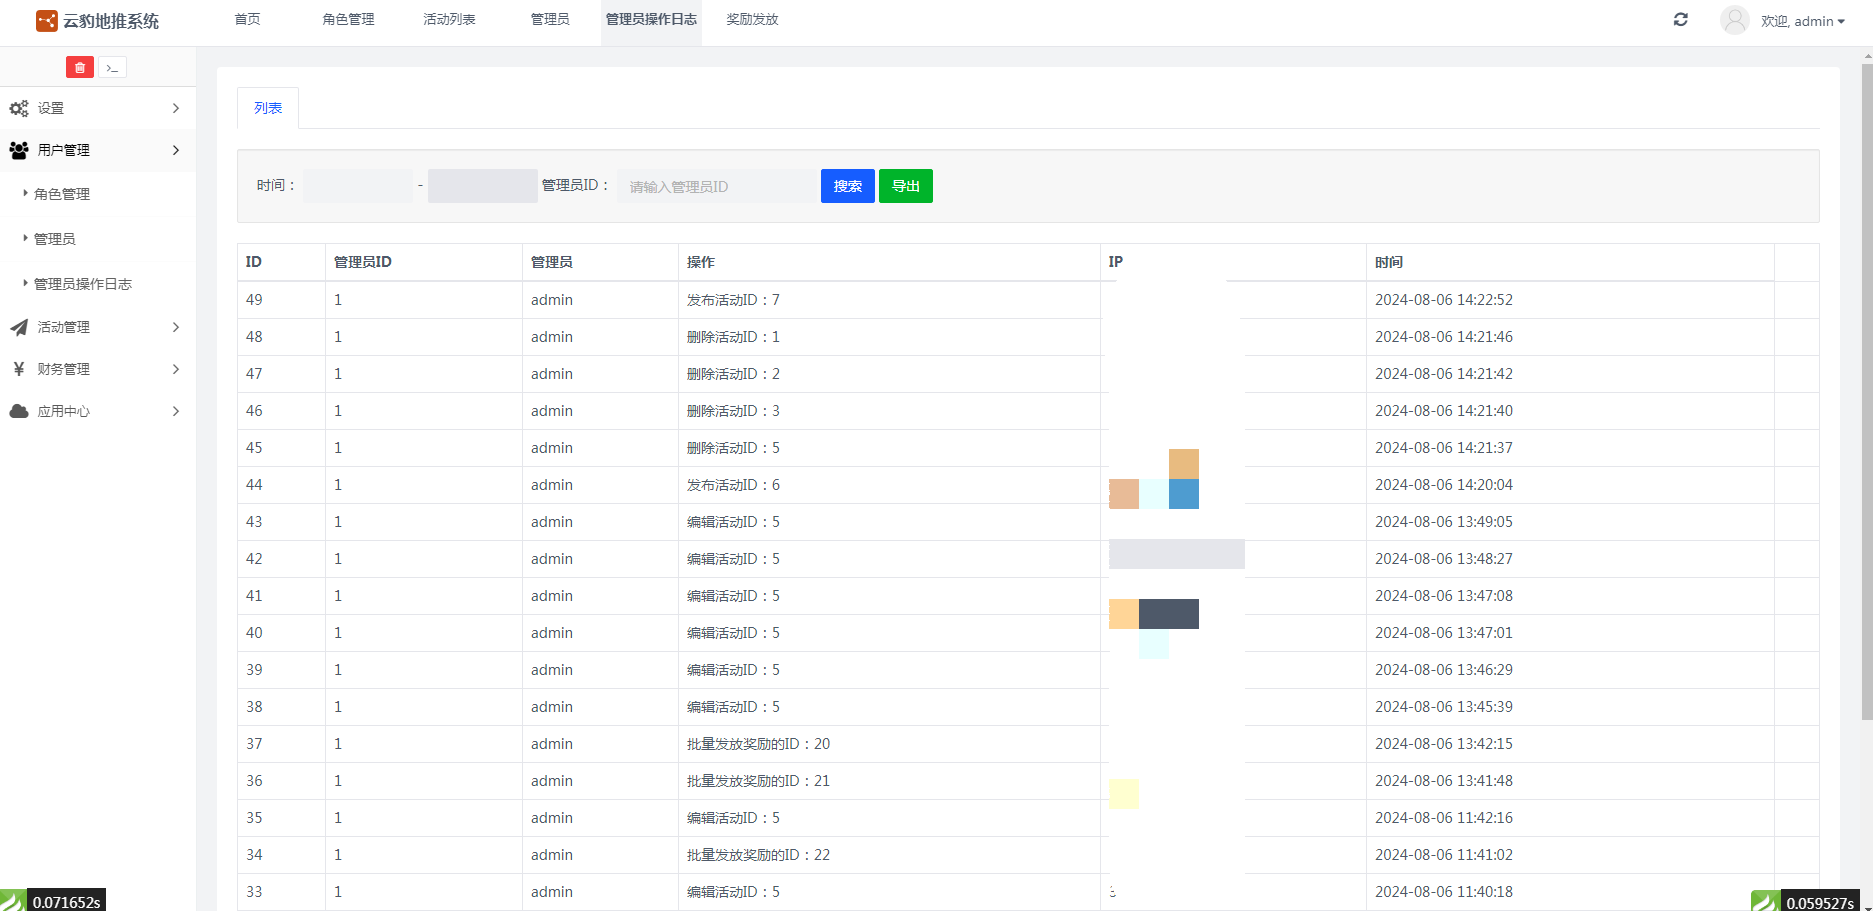Screen dimensions: 1873x911
Task: Expand the 活动管理 sidebar chevron
Action: (176, 327)
